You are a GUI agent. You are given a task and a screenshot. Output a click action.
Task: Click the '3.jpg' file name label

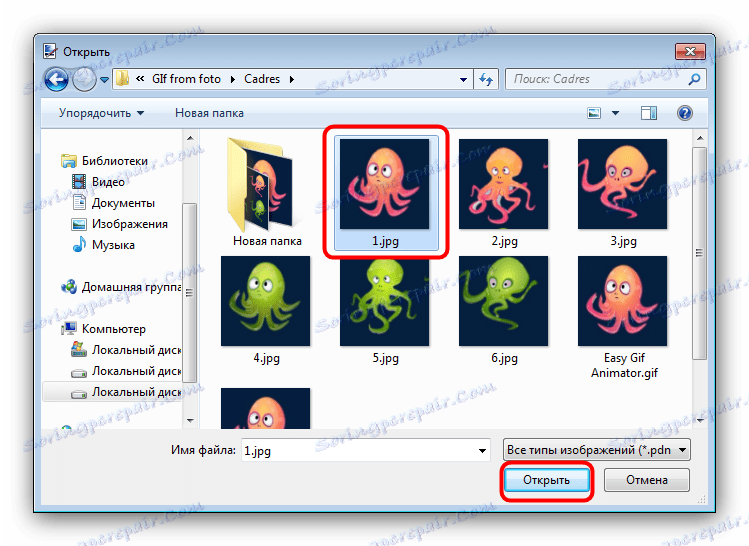[x=623, y=241]
